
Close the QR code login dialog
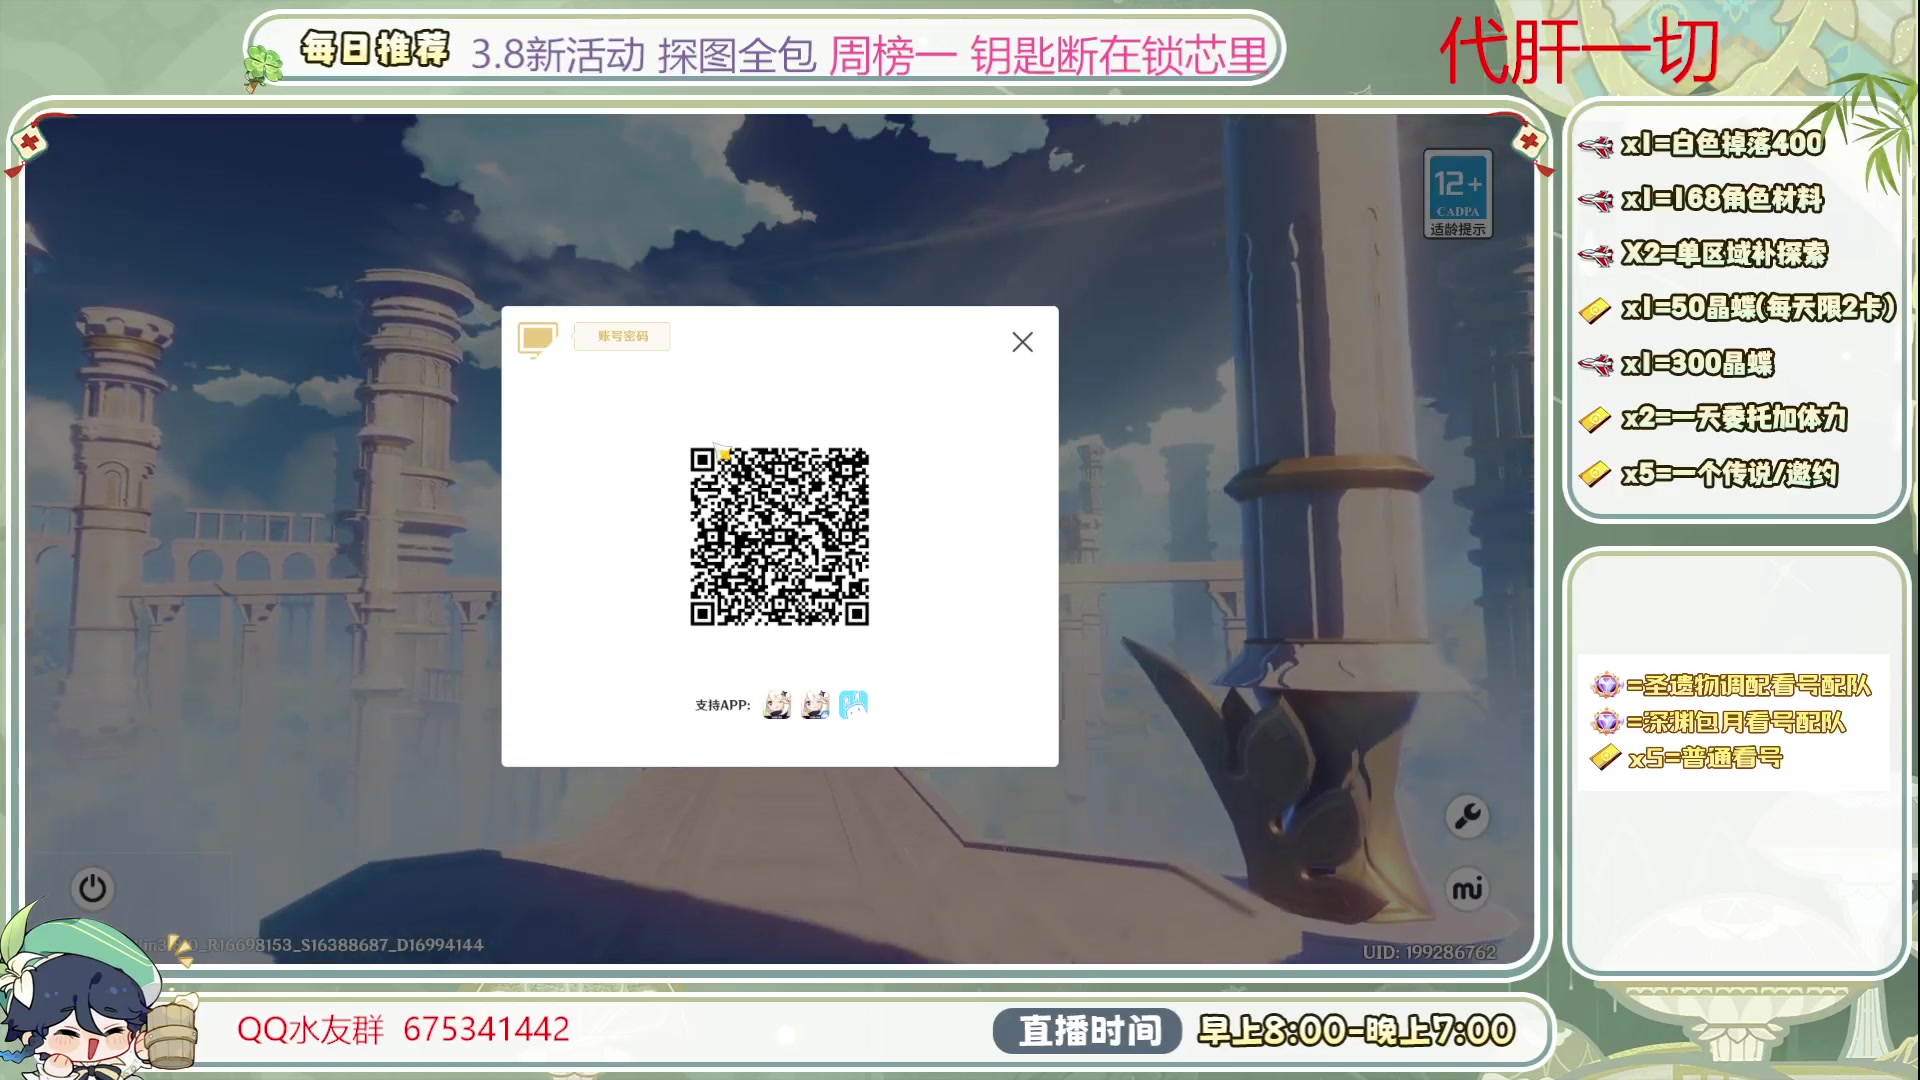(1021, 342)
